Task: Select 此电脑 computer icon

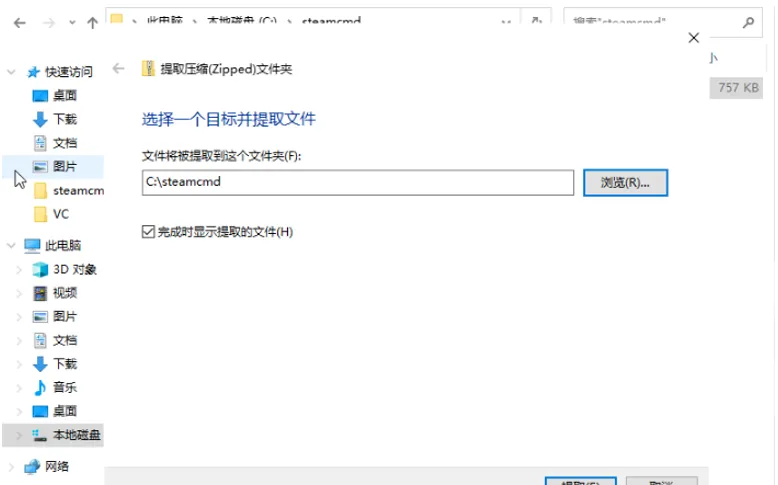Action: (32, 245)
